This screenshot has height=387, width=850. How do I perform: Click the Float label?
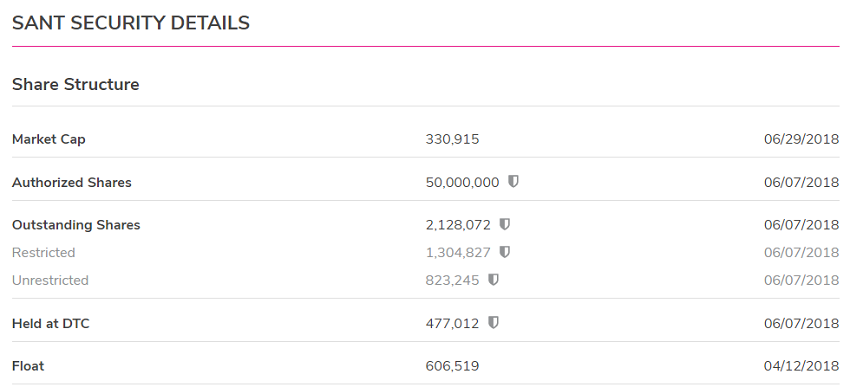point(28,366)
